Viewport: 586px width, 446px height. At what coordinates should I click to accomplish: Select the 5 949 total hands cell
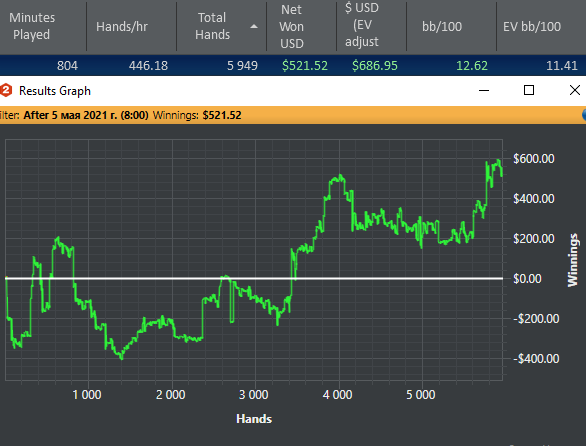242,66
